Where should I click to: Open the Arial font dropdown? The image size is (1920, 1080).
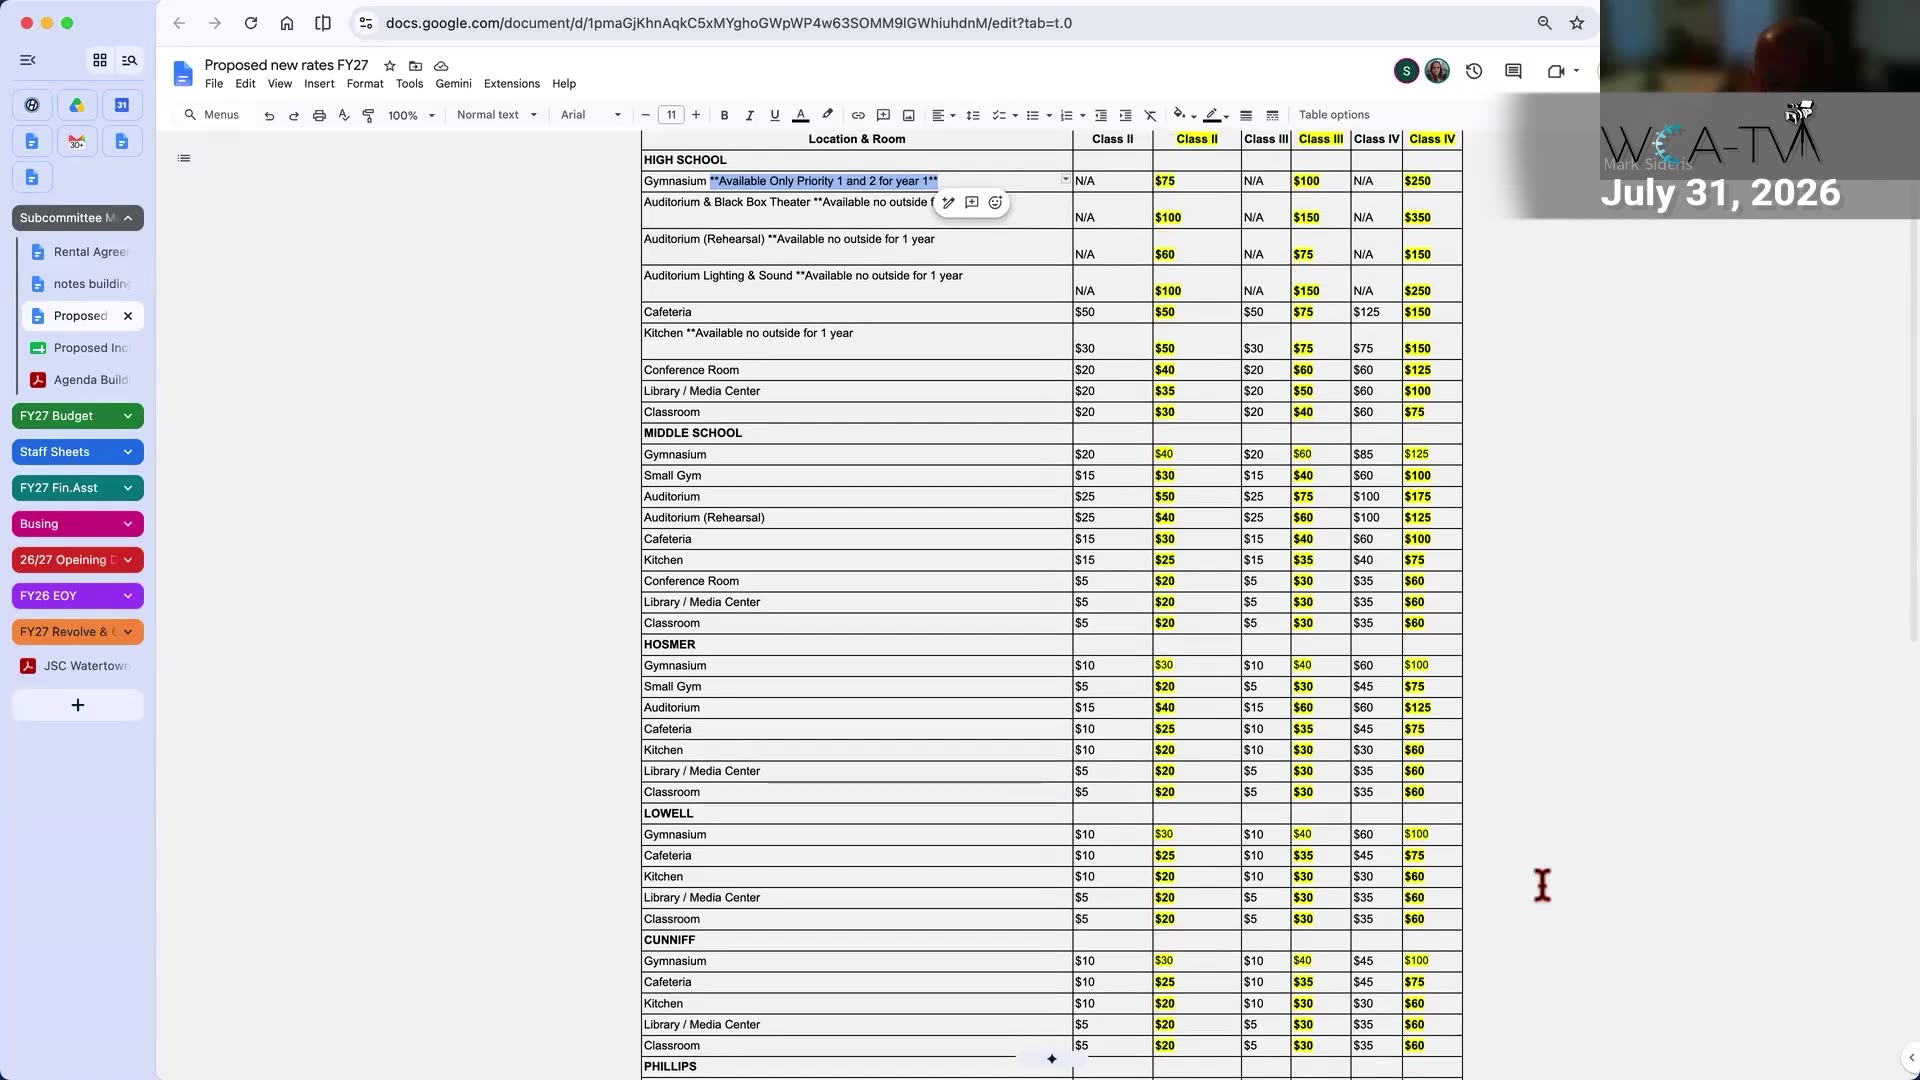[x=590, y=115]
